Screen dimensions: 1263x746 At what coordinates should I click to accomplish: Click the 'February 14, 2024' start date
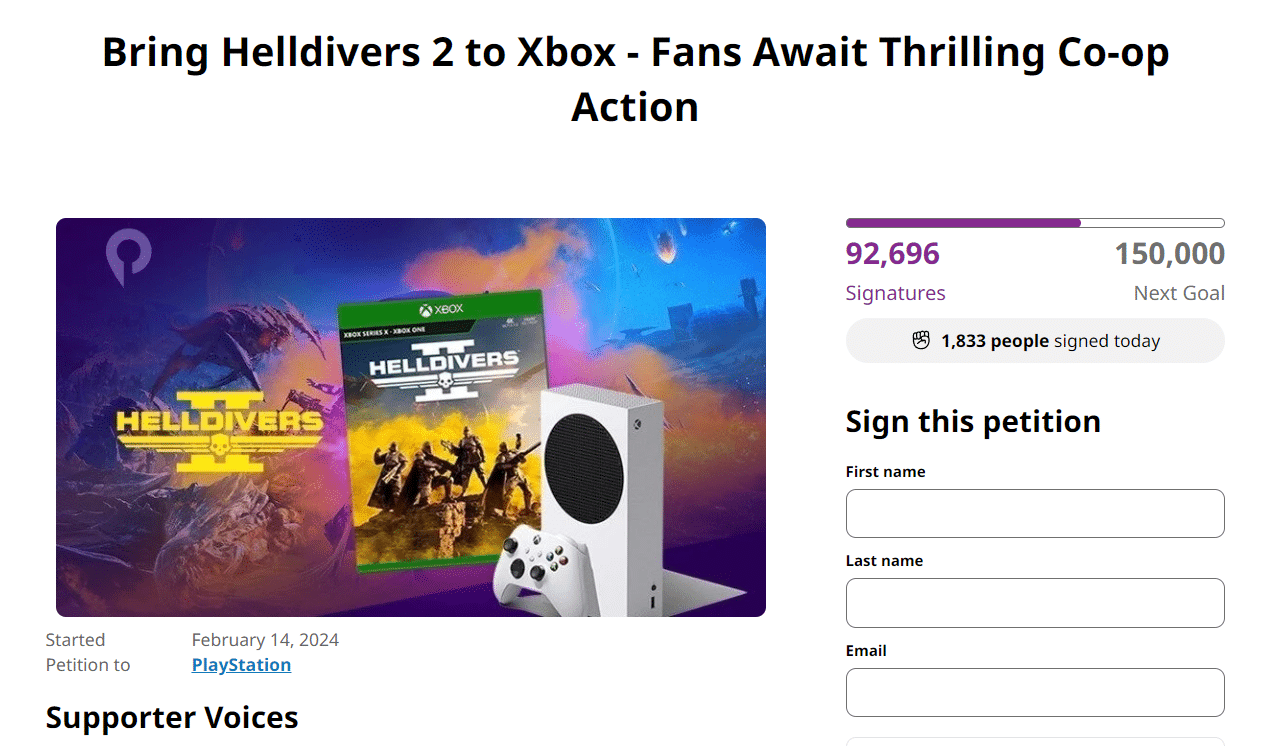point(265,639)
